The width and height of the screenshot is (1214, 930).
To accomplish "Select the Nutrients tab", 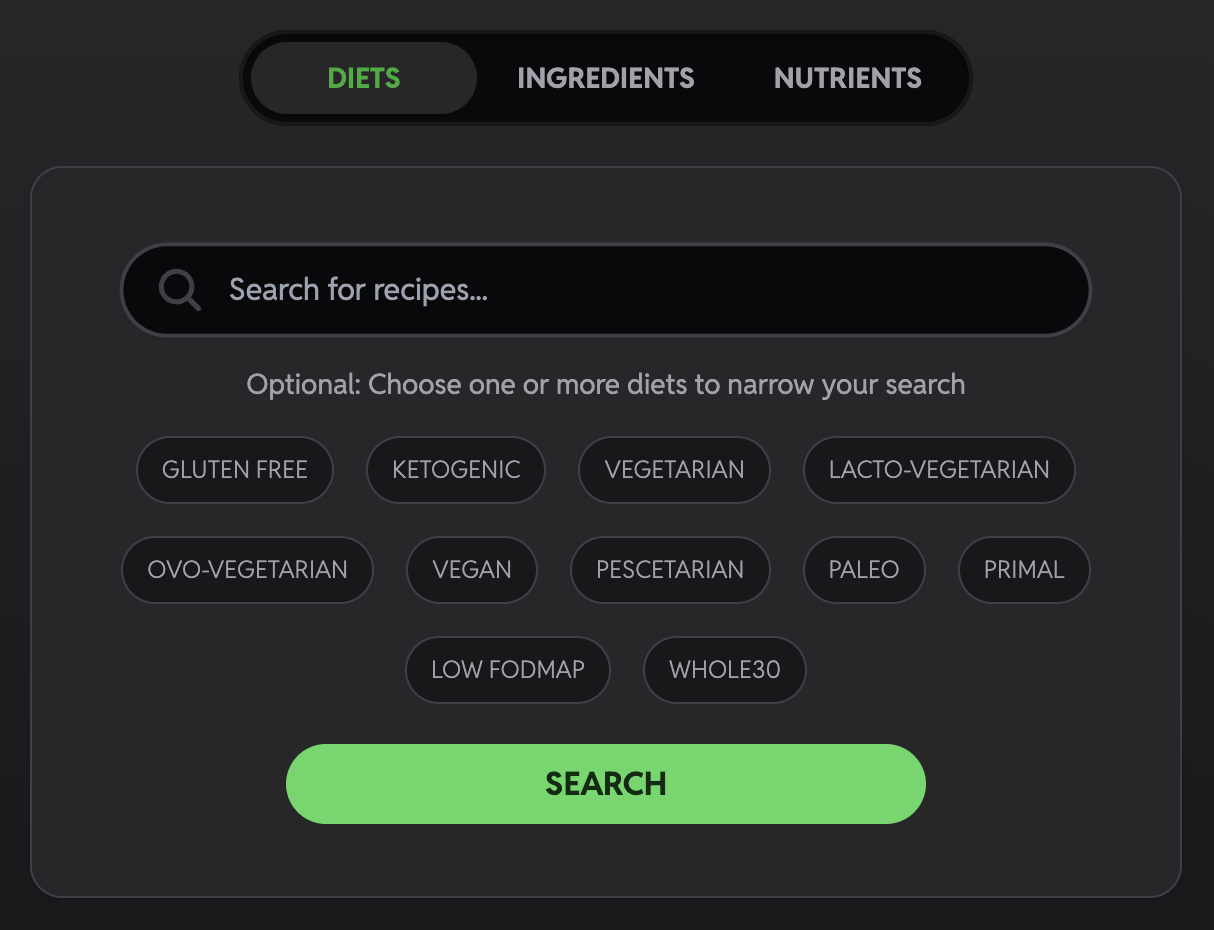I will [847, 78].
